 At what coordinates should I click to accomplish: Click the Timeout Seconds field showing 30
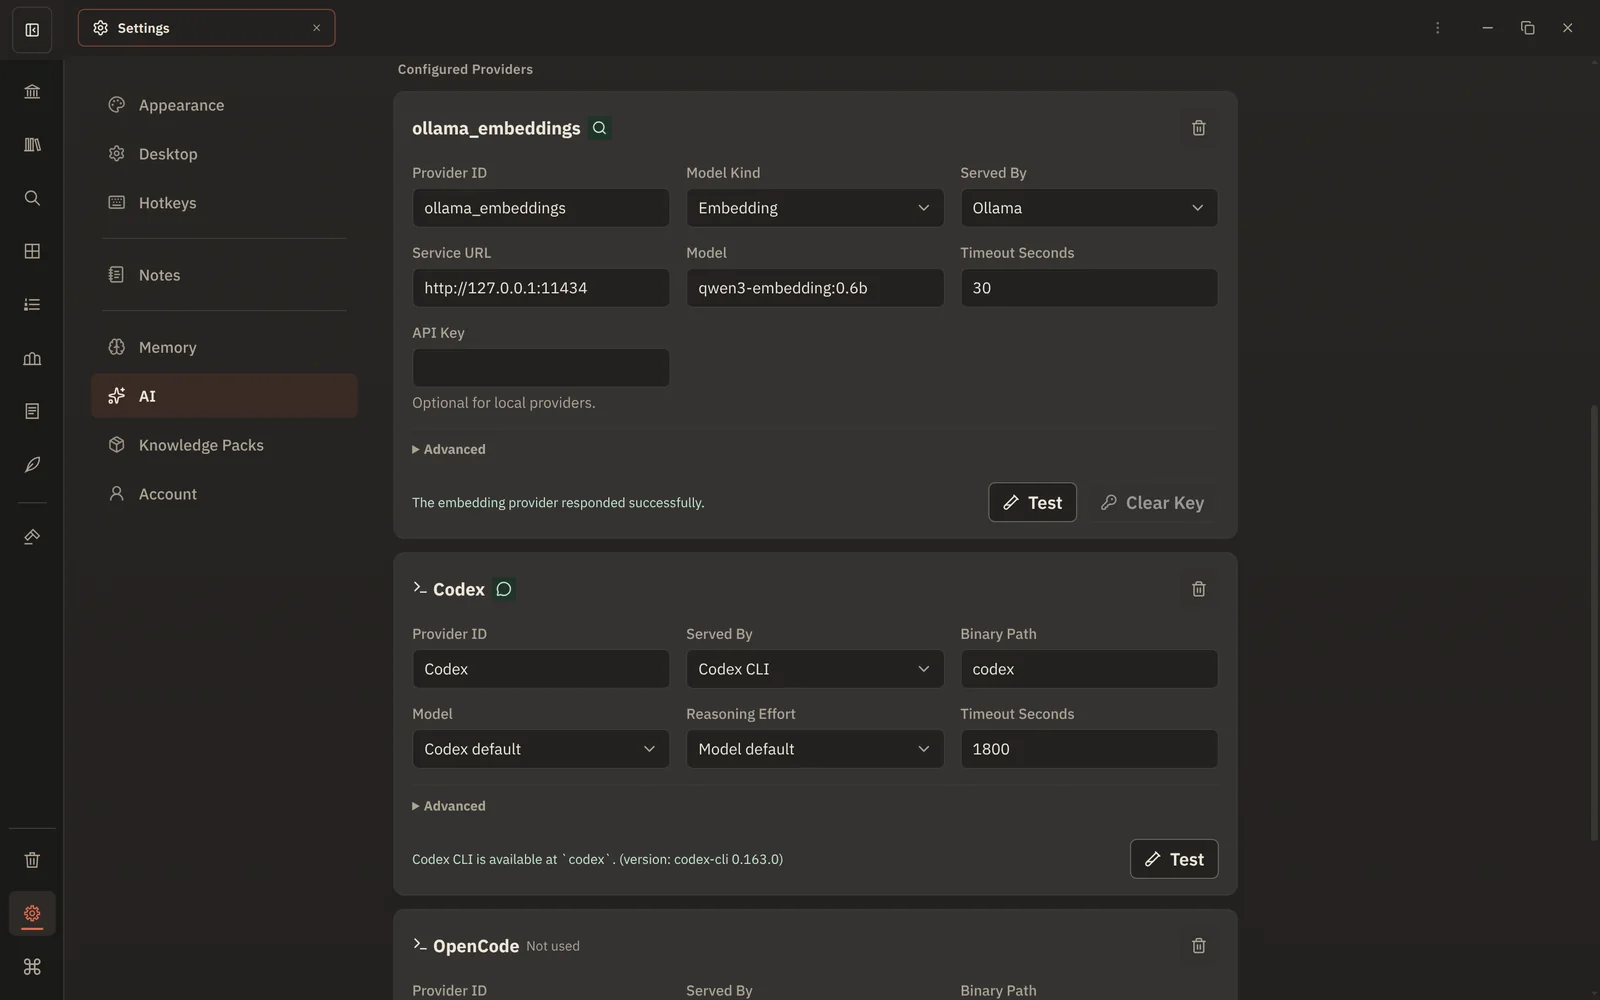(1089, 288)
